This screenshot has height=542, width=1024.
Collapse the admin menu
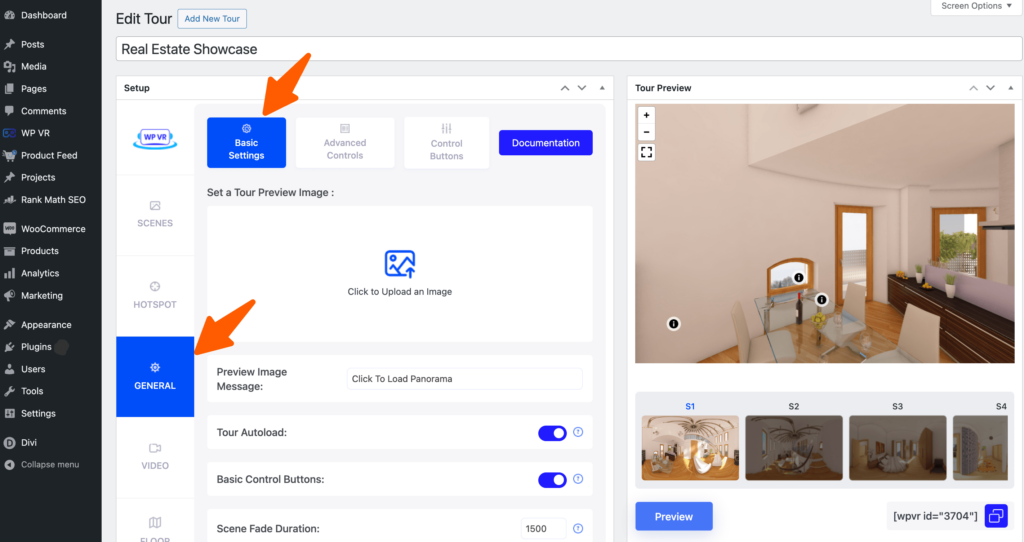(x=43, y=465)
